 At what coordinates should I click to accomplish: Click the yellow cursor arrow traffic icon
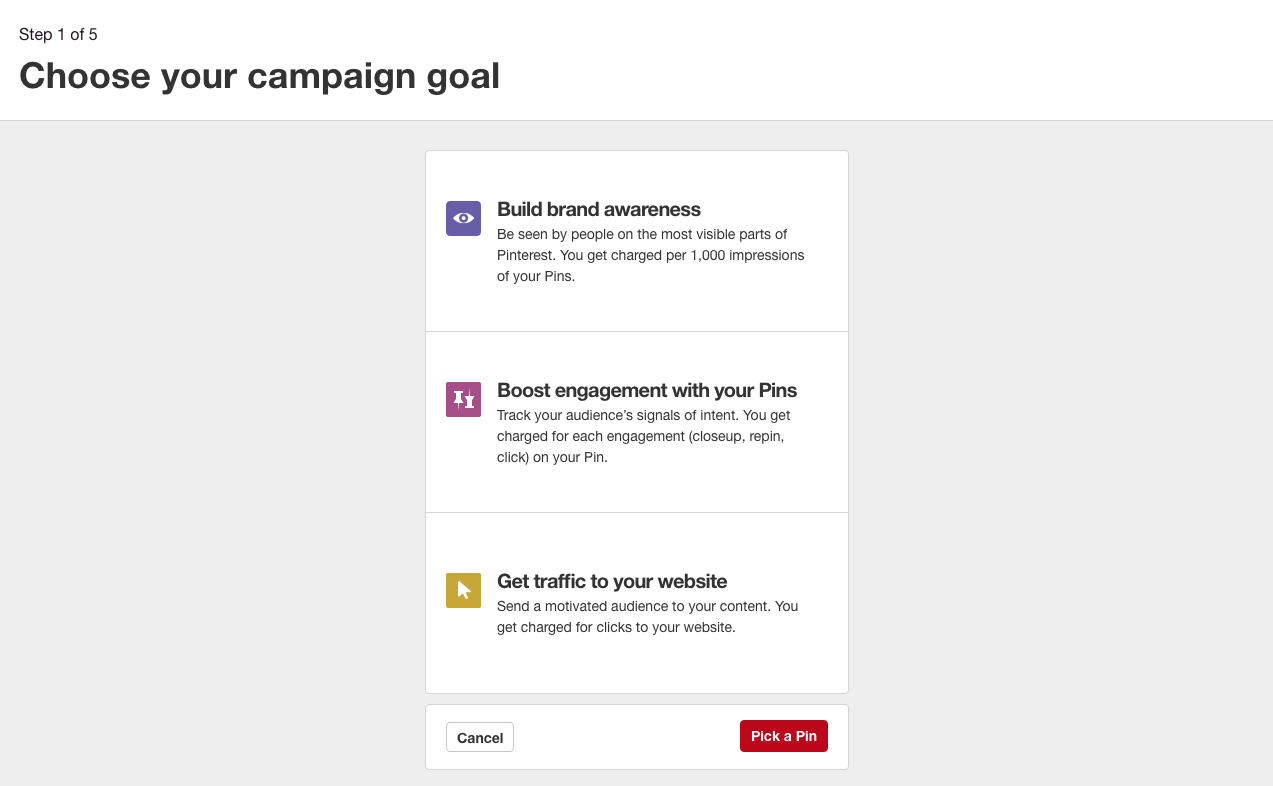click(463, 590)
